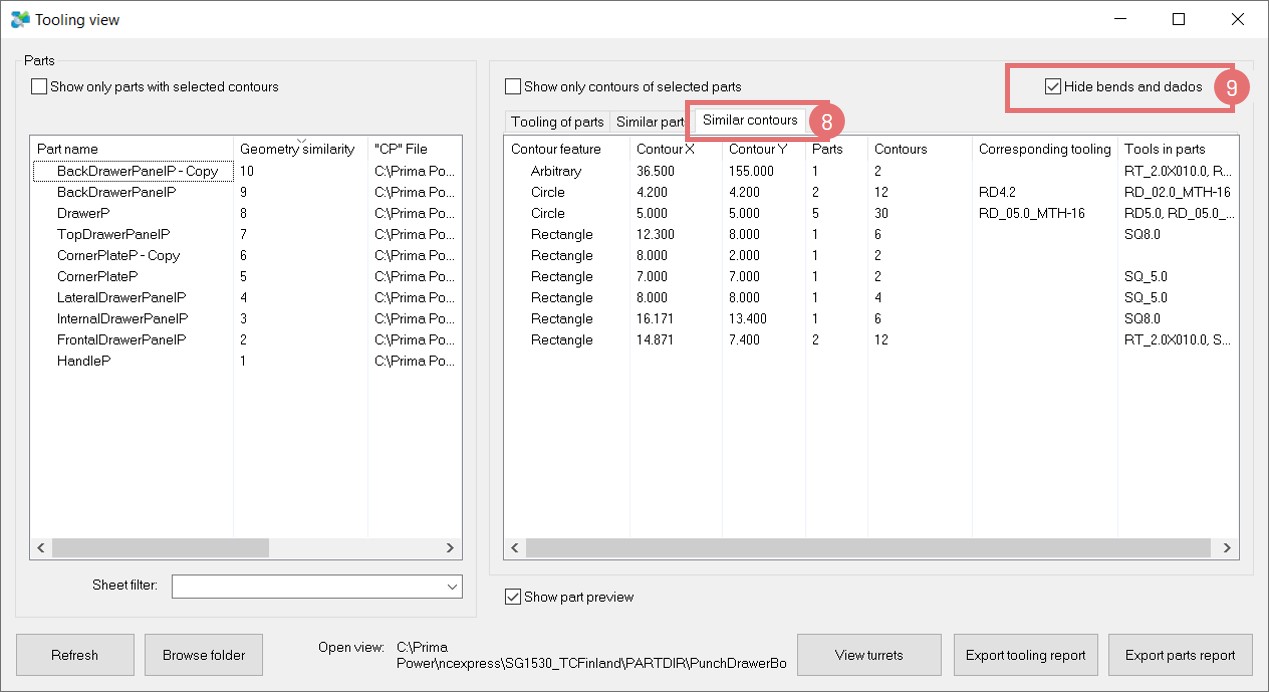This screenshot has width=1269, height=692.
Task: Click Export tooling report button
Action: pyautogui.click(x=1025, y=655)
